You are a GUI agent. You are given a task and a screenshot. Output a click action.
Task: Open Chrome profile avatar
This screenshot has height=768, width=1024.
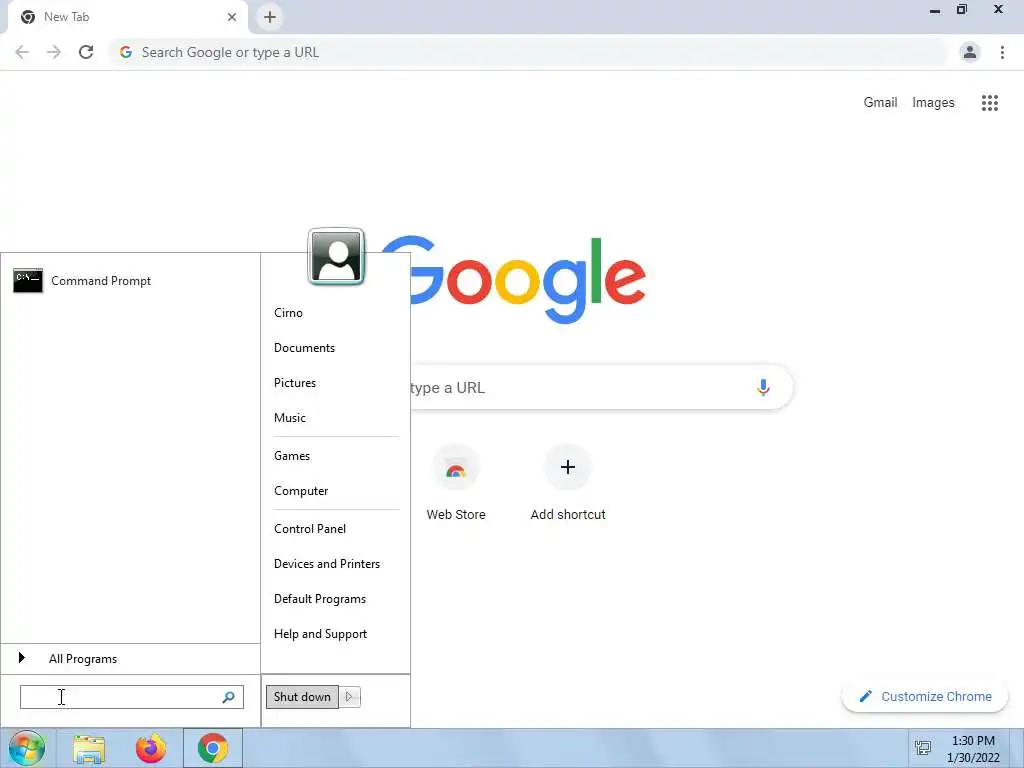(970, 52)
